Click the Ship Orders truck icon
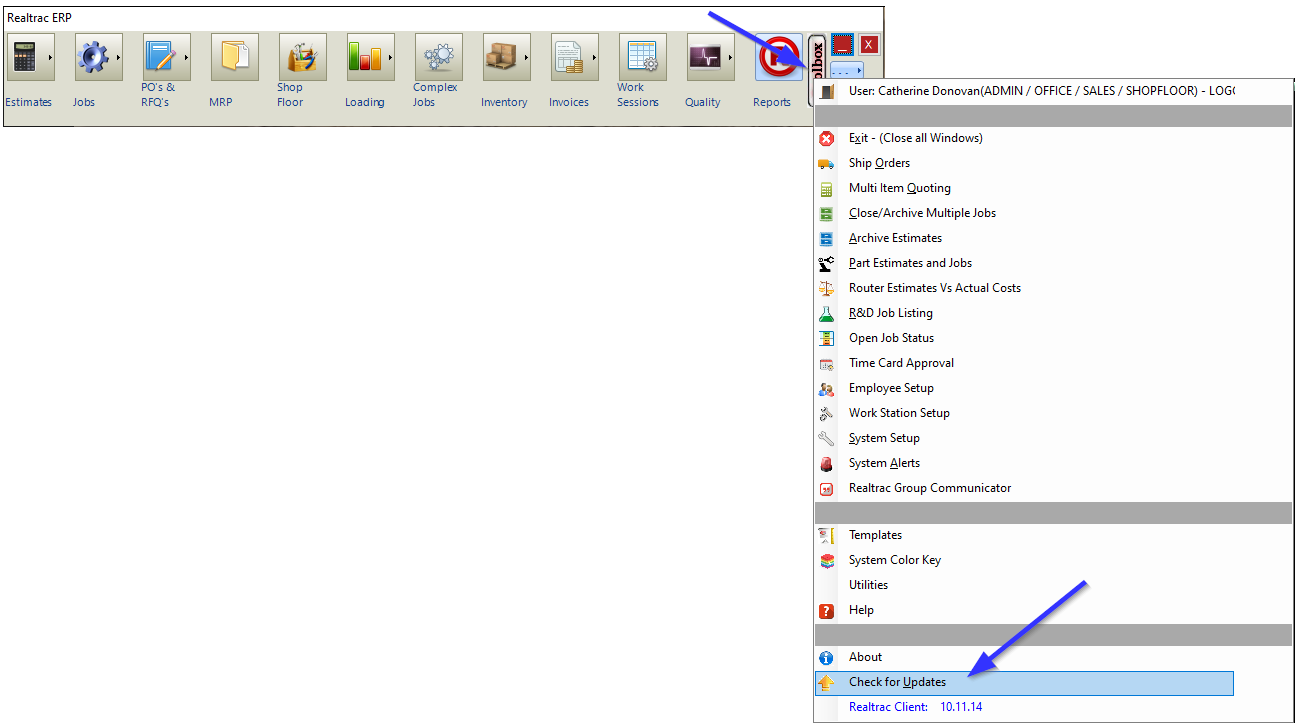Viewport: 1295px width, 724px height. click(826, 163)
